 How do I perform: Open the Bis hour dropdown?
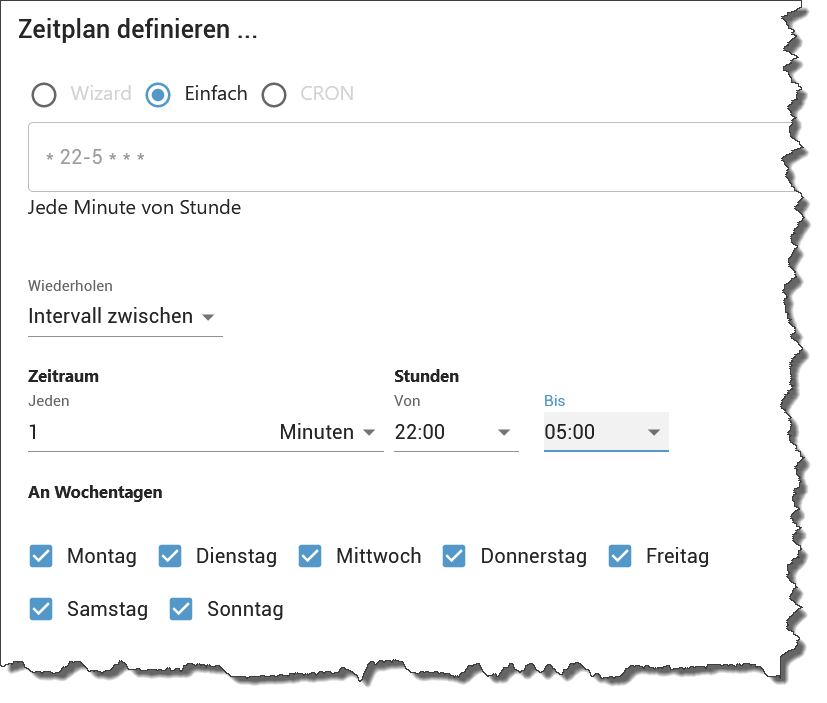pyautogui.click(x=605, y=433)
